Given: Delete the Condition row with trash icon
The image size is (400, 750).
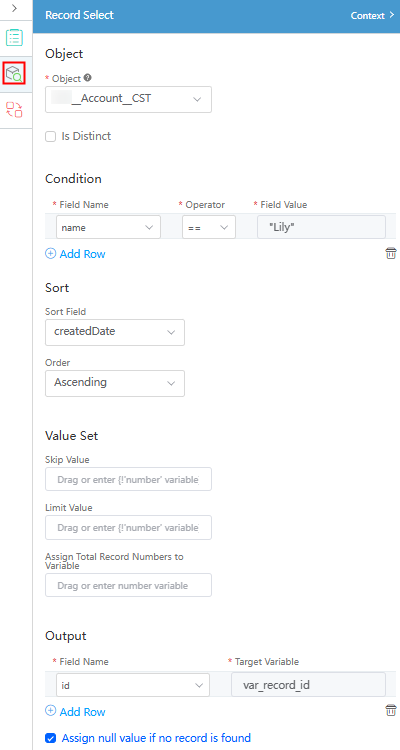Looking at the screenshot, I should click(391, 254).
